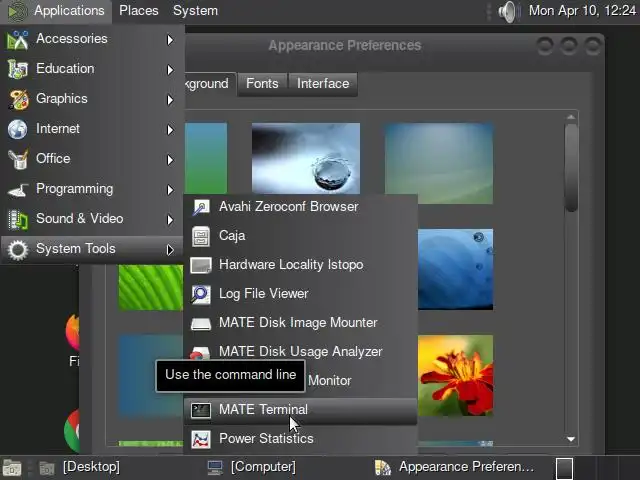
Task: Click the Office category icon
Action: click(18, 159)
